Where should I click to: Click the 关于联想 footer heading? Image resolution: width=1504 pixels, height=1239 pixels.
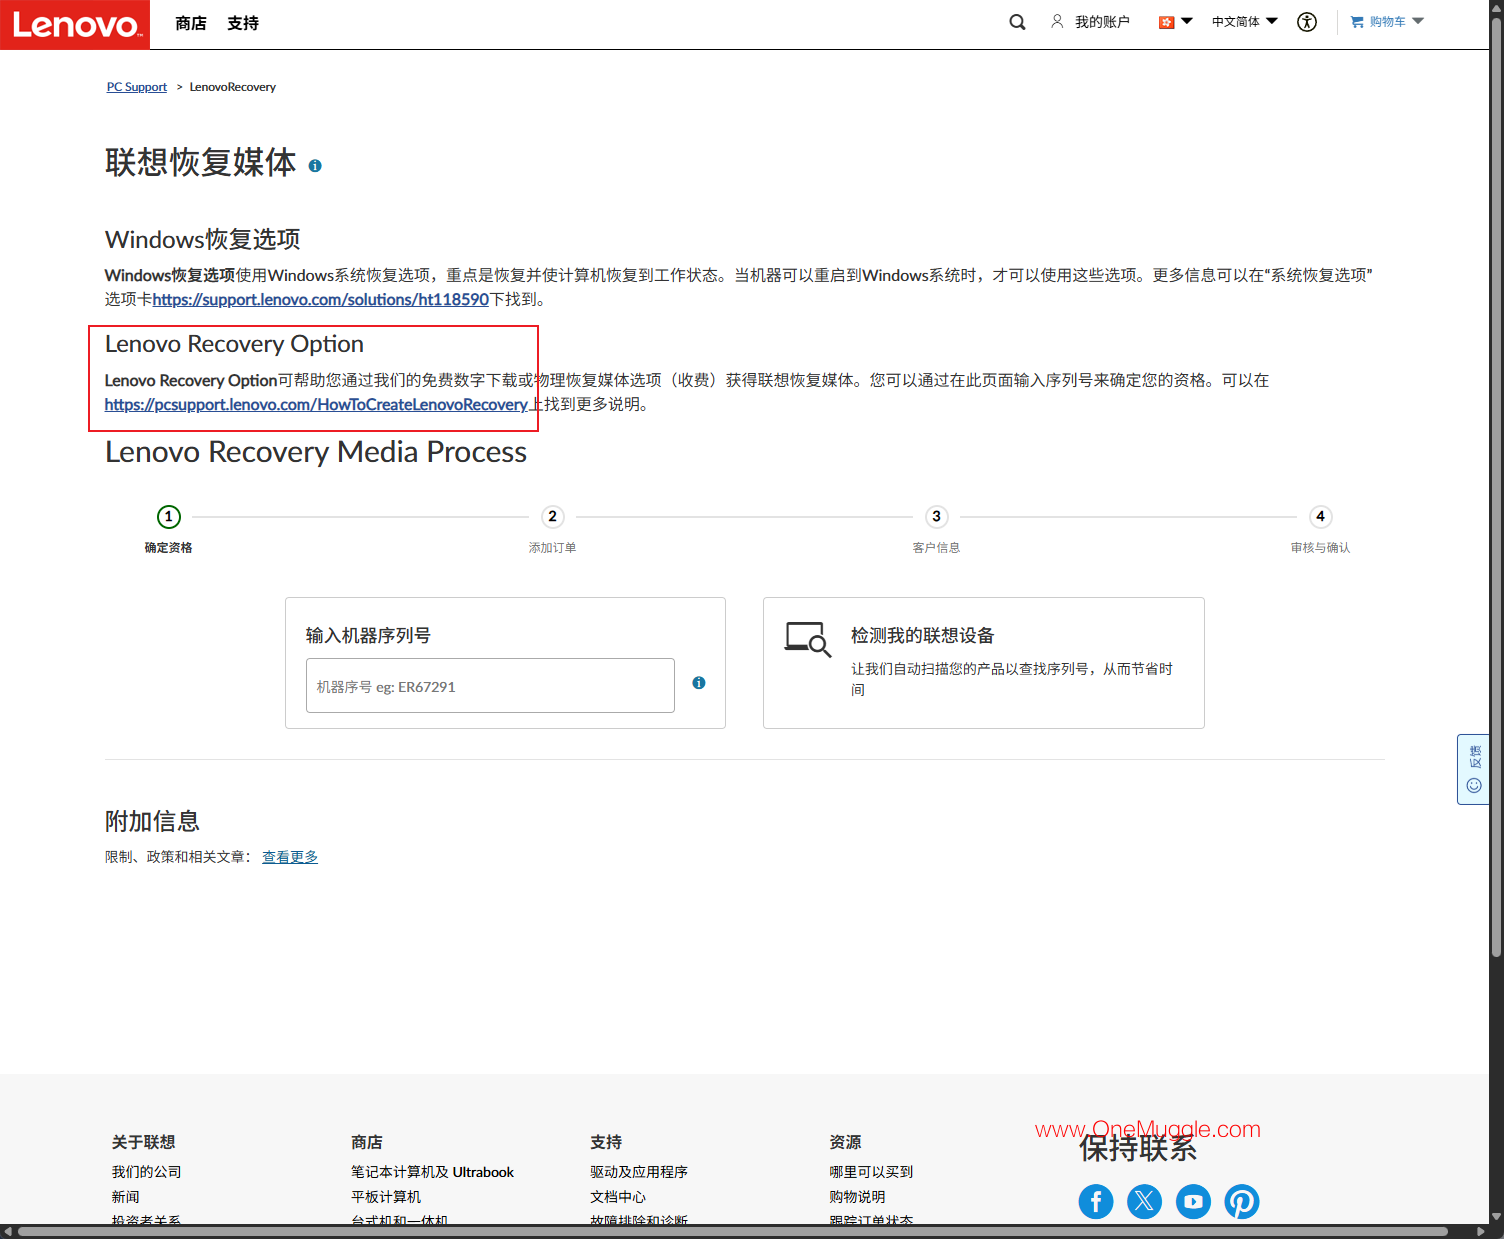[x=144, y=1142]
